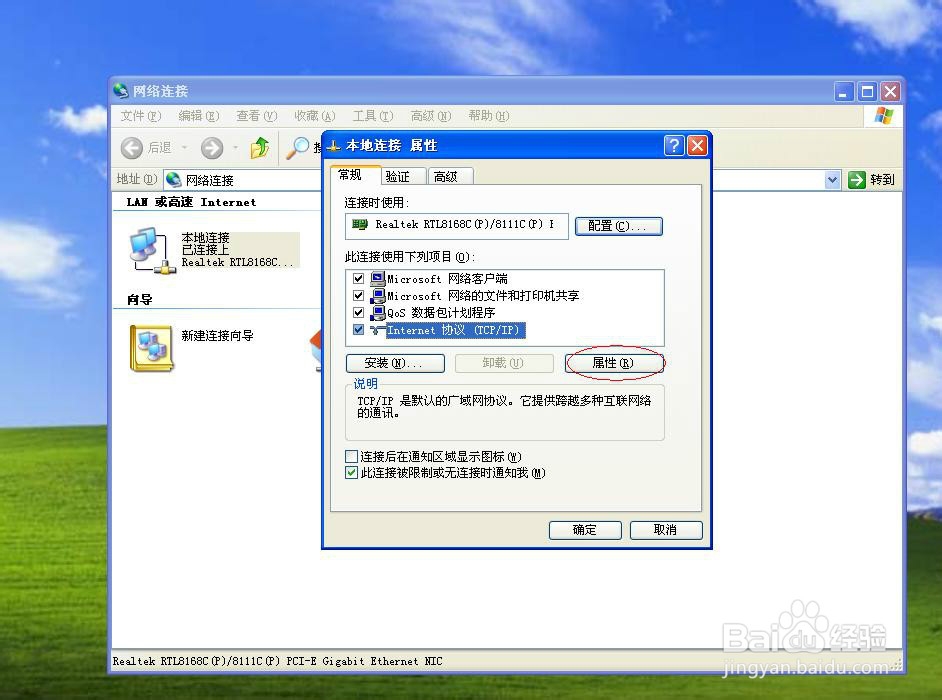Viewport: 942px width, 700px height.
Task: Click the Microsoft 网络客户端 component icon
Action: [378, 279]
